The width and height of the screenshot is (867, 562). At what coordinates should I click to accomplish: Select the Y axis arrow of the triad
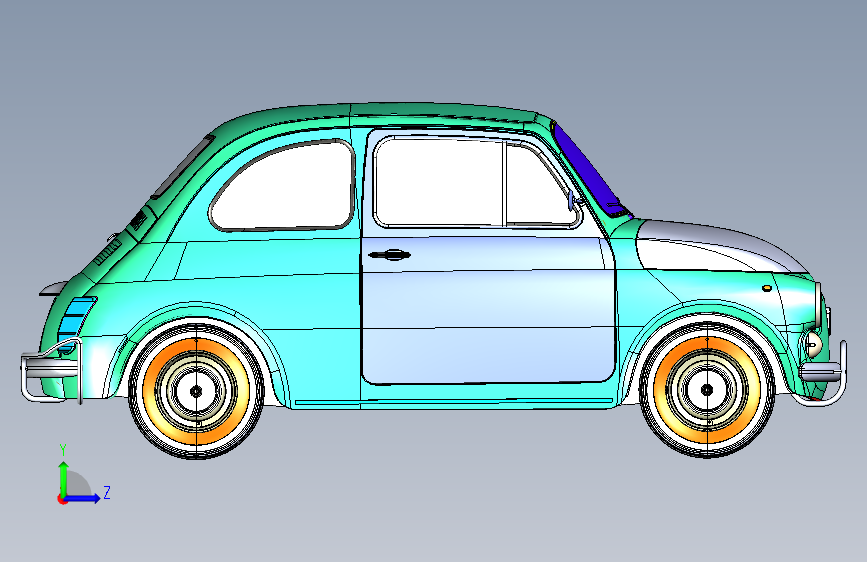coord(64,478)
